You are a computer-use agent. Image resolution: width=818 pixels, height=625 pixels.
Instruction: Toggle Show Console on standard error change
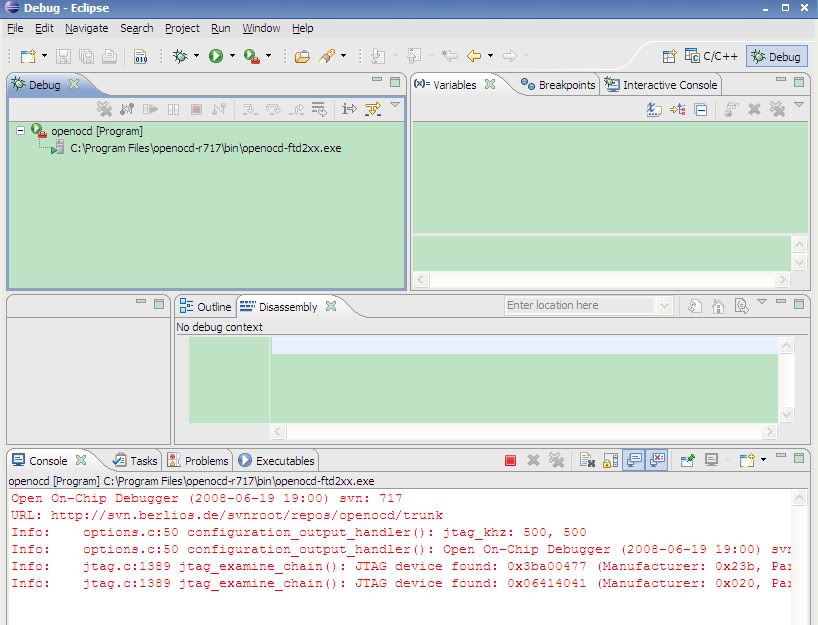tap(657, 460)
